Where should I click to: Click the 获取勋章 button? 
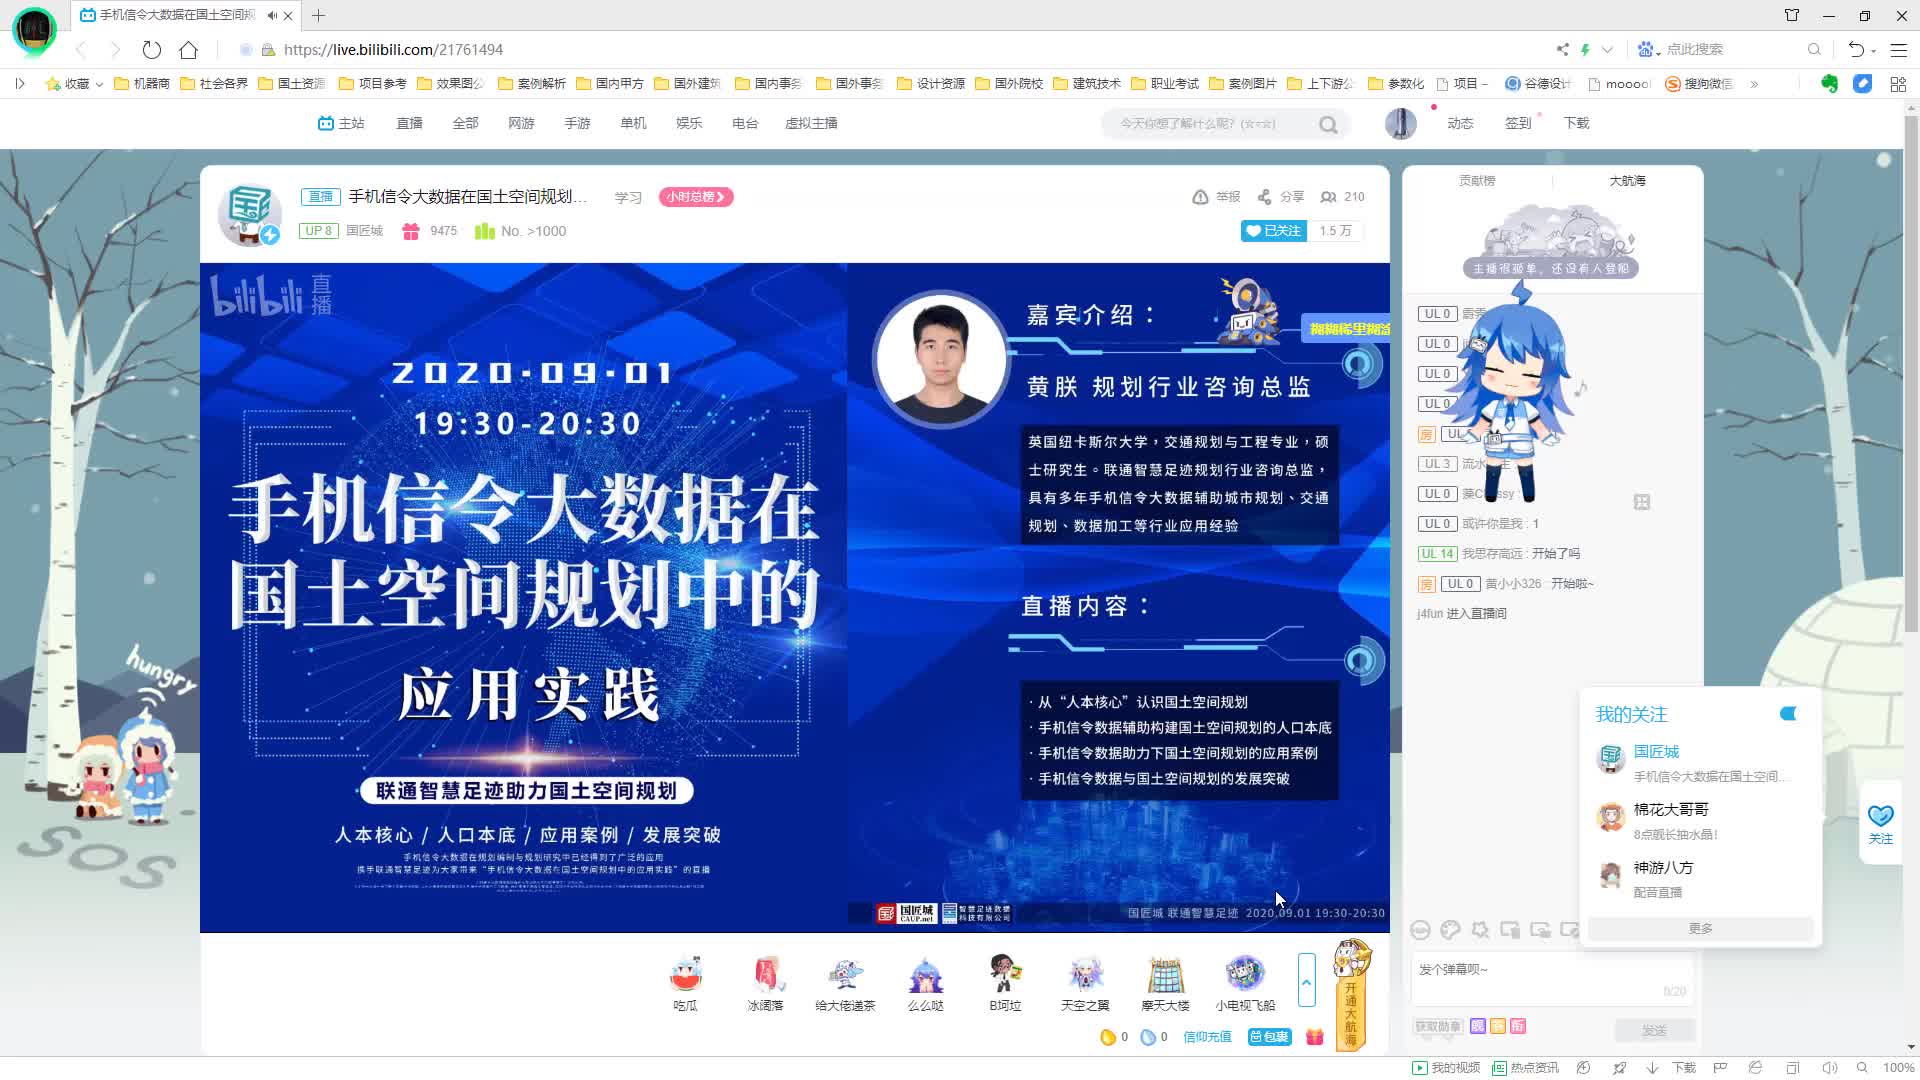1438,1027
